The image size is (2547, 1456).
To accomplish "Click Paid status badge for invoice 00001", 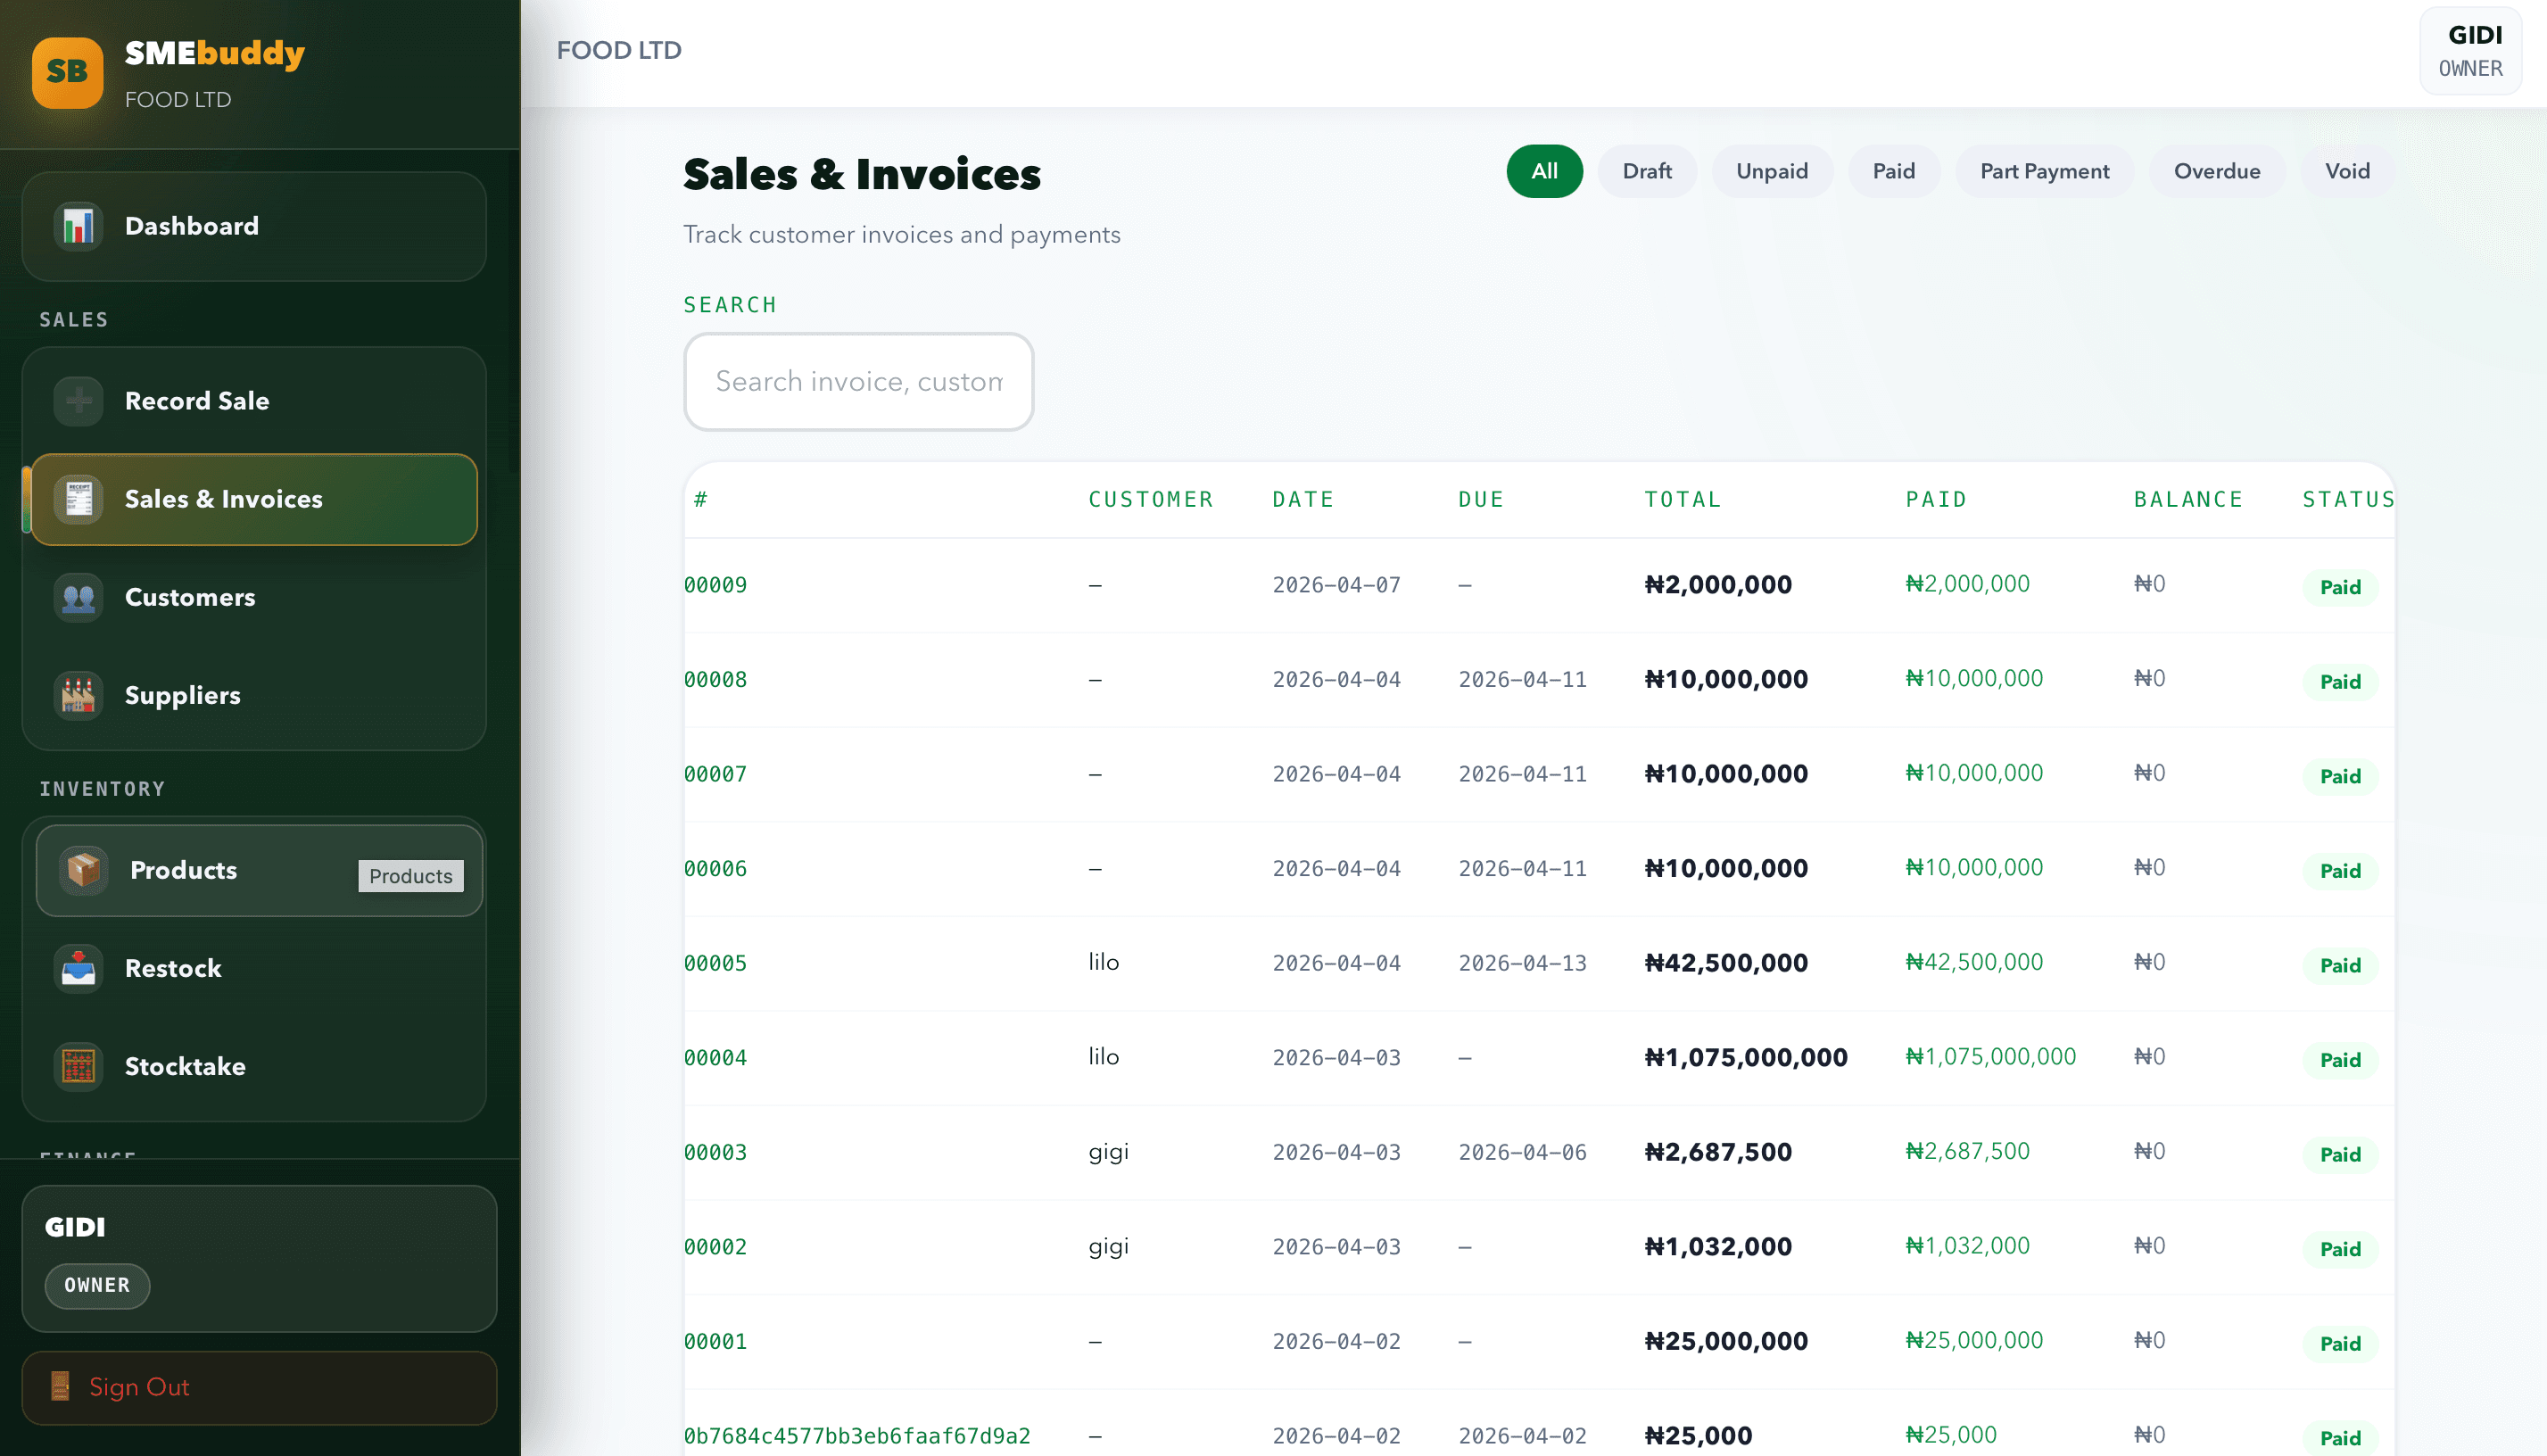I will 2340,1344.
